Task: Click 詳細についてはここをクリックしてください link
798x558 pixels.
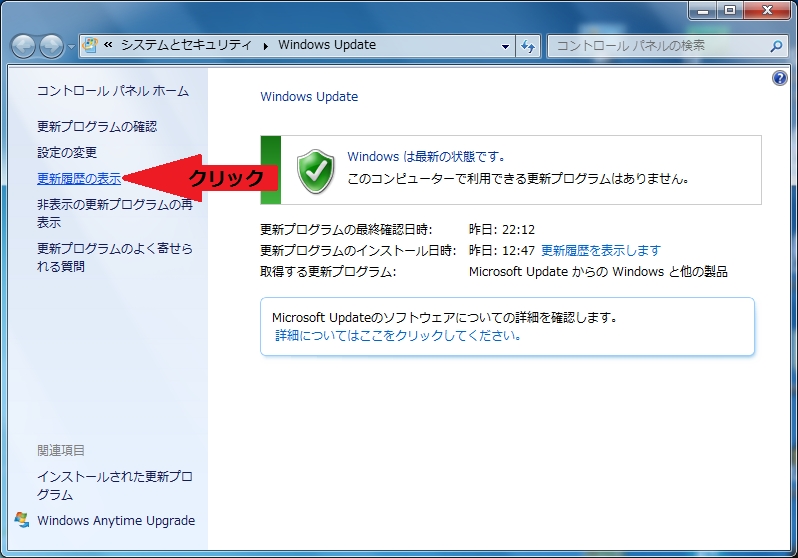Action: 398,336
